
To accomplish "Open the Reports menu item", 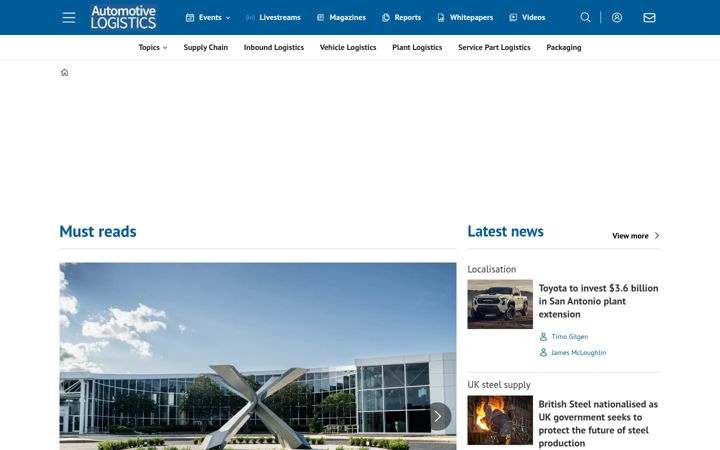I will pyautogui.click(x=408, y=17).
